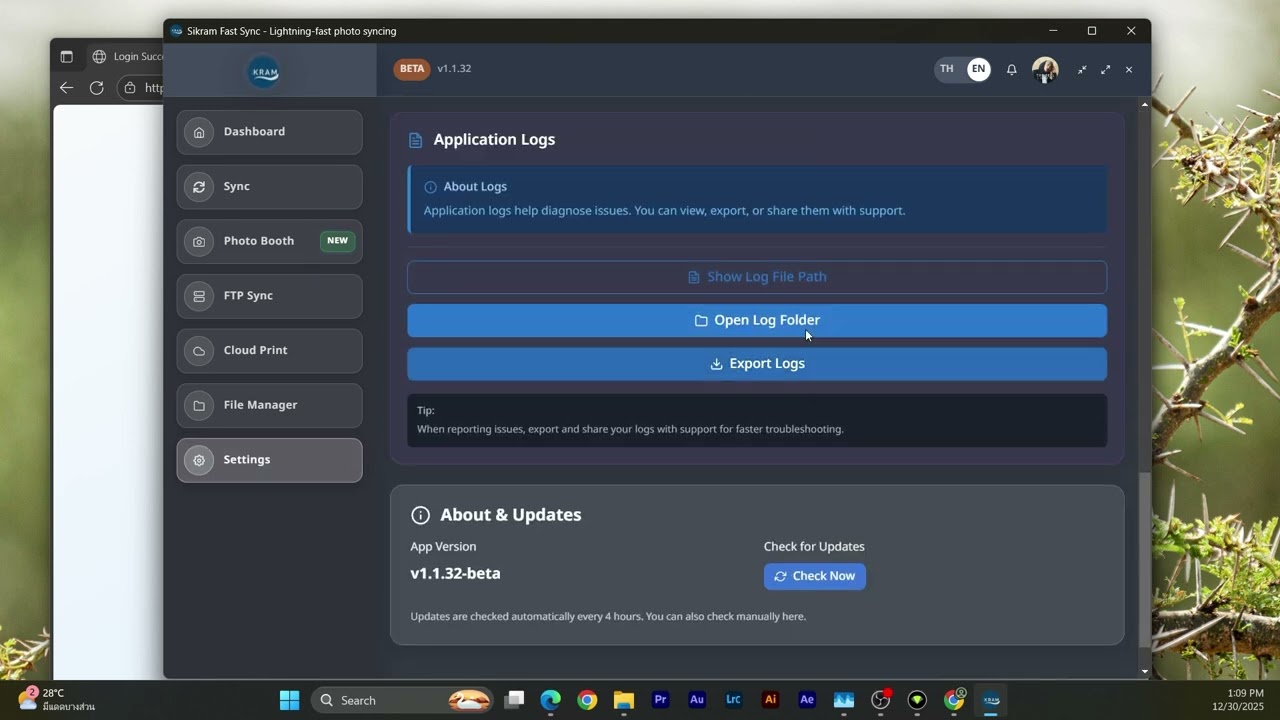This screenshot has height=720, width=1280.
Task: Show the log file path
Action: pyautogui.click(x=757, y=277)
